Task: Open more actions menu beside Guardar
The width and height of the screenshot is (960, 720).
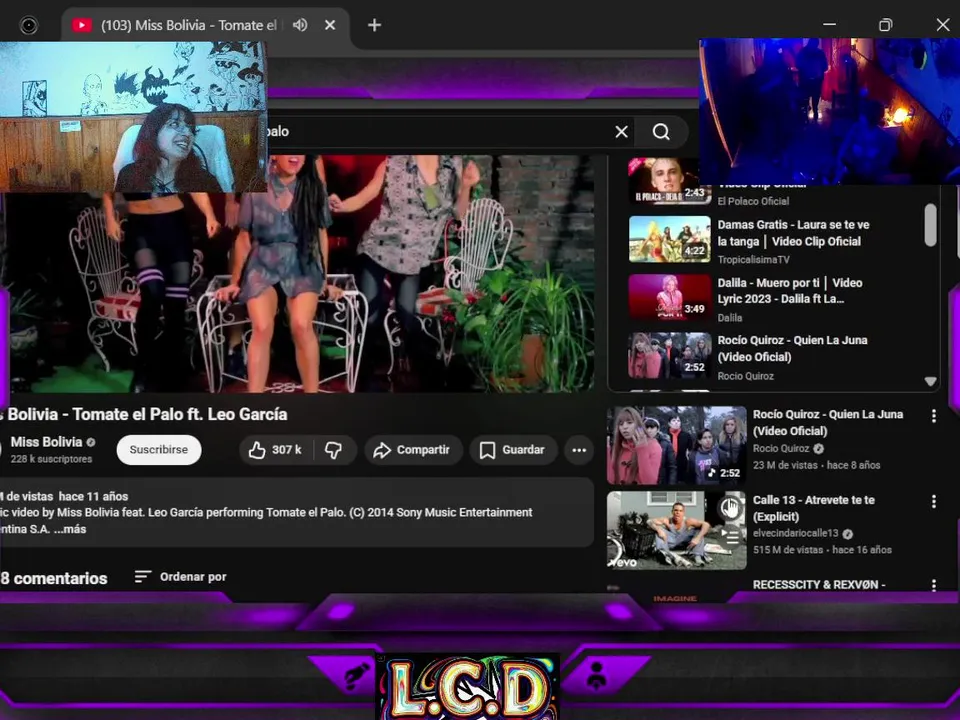Action: (579, 450)
